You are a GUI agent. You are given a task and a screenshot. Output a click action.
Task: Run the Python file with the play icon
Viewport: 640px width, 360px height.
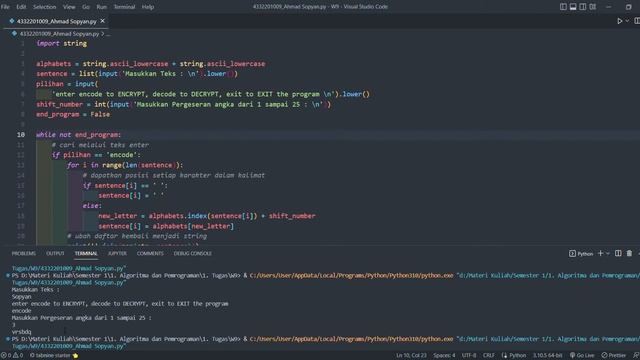[620, 21]
